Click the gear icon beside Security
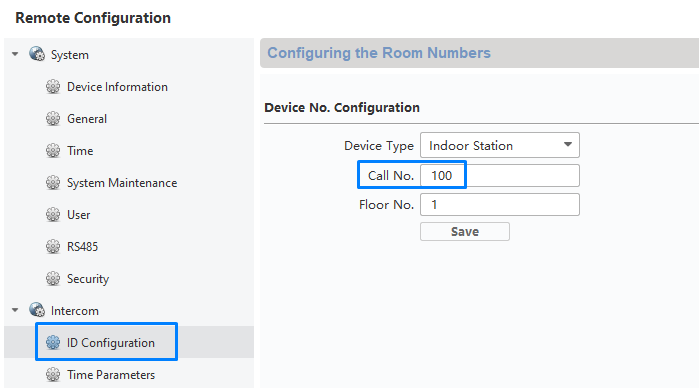Image resolution: width=699 pixels, height=388 pixels. pyautogui.click(x=53, y=279)
